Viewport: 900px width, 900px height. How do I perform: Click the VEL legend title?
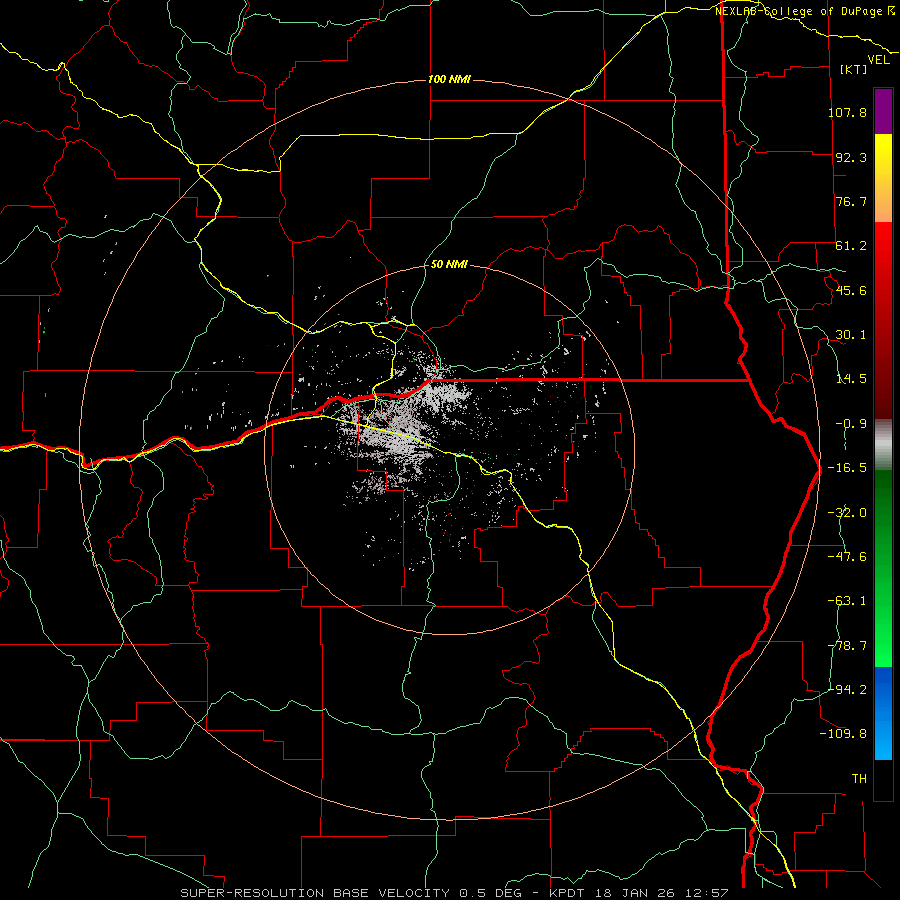[x=878, y=60]
